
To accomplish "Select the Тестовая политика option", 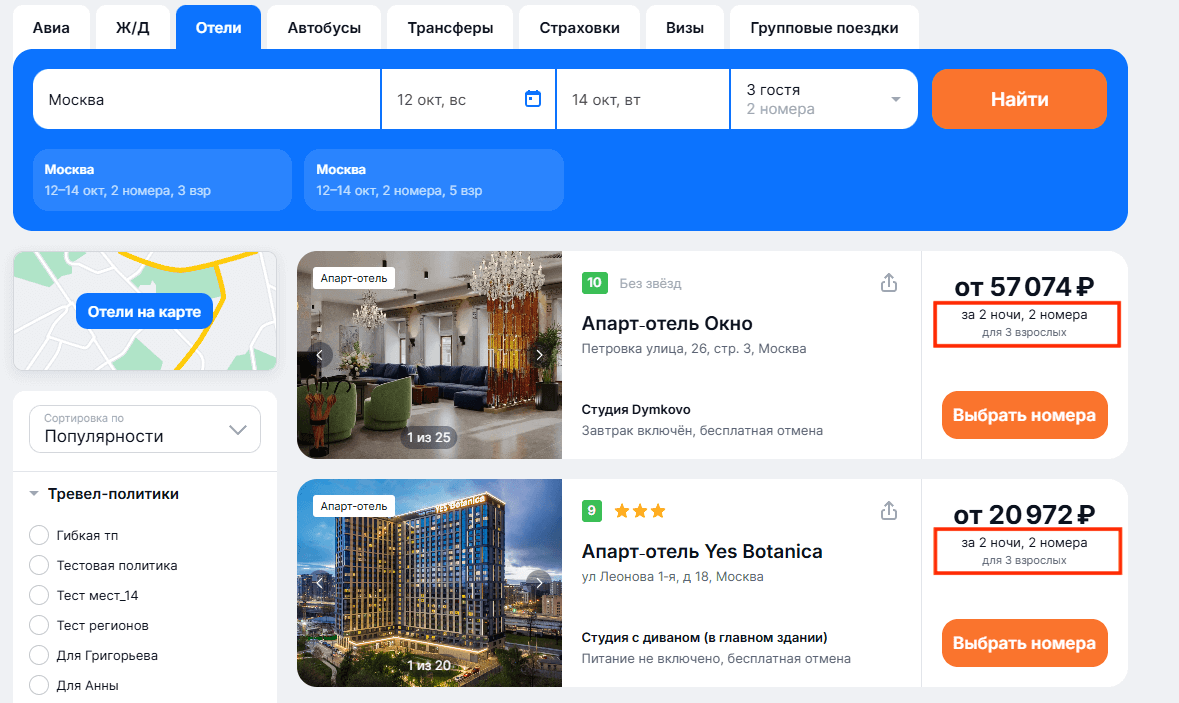I will 40,565.
